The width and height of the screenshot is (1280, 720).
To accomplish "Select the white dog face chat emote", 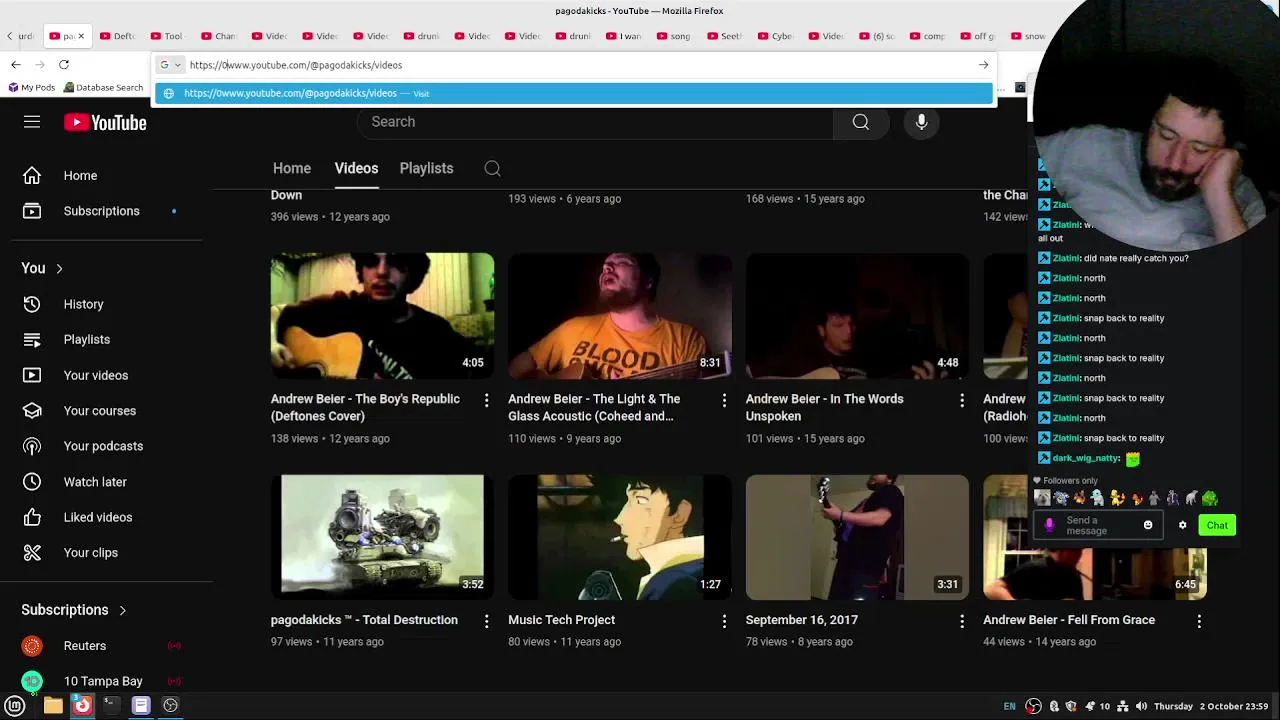I will 1042,498.
